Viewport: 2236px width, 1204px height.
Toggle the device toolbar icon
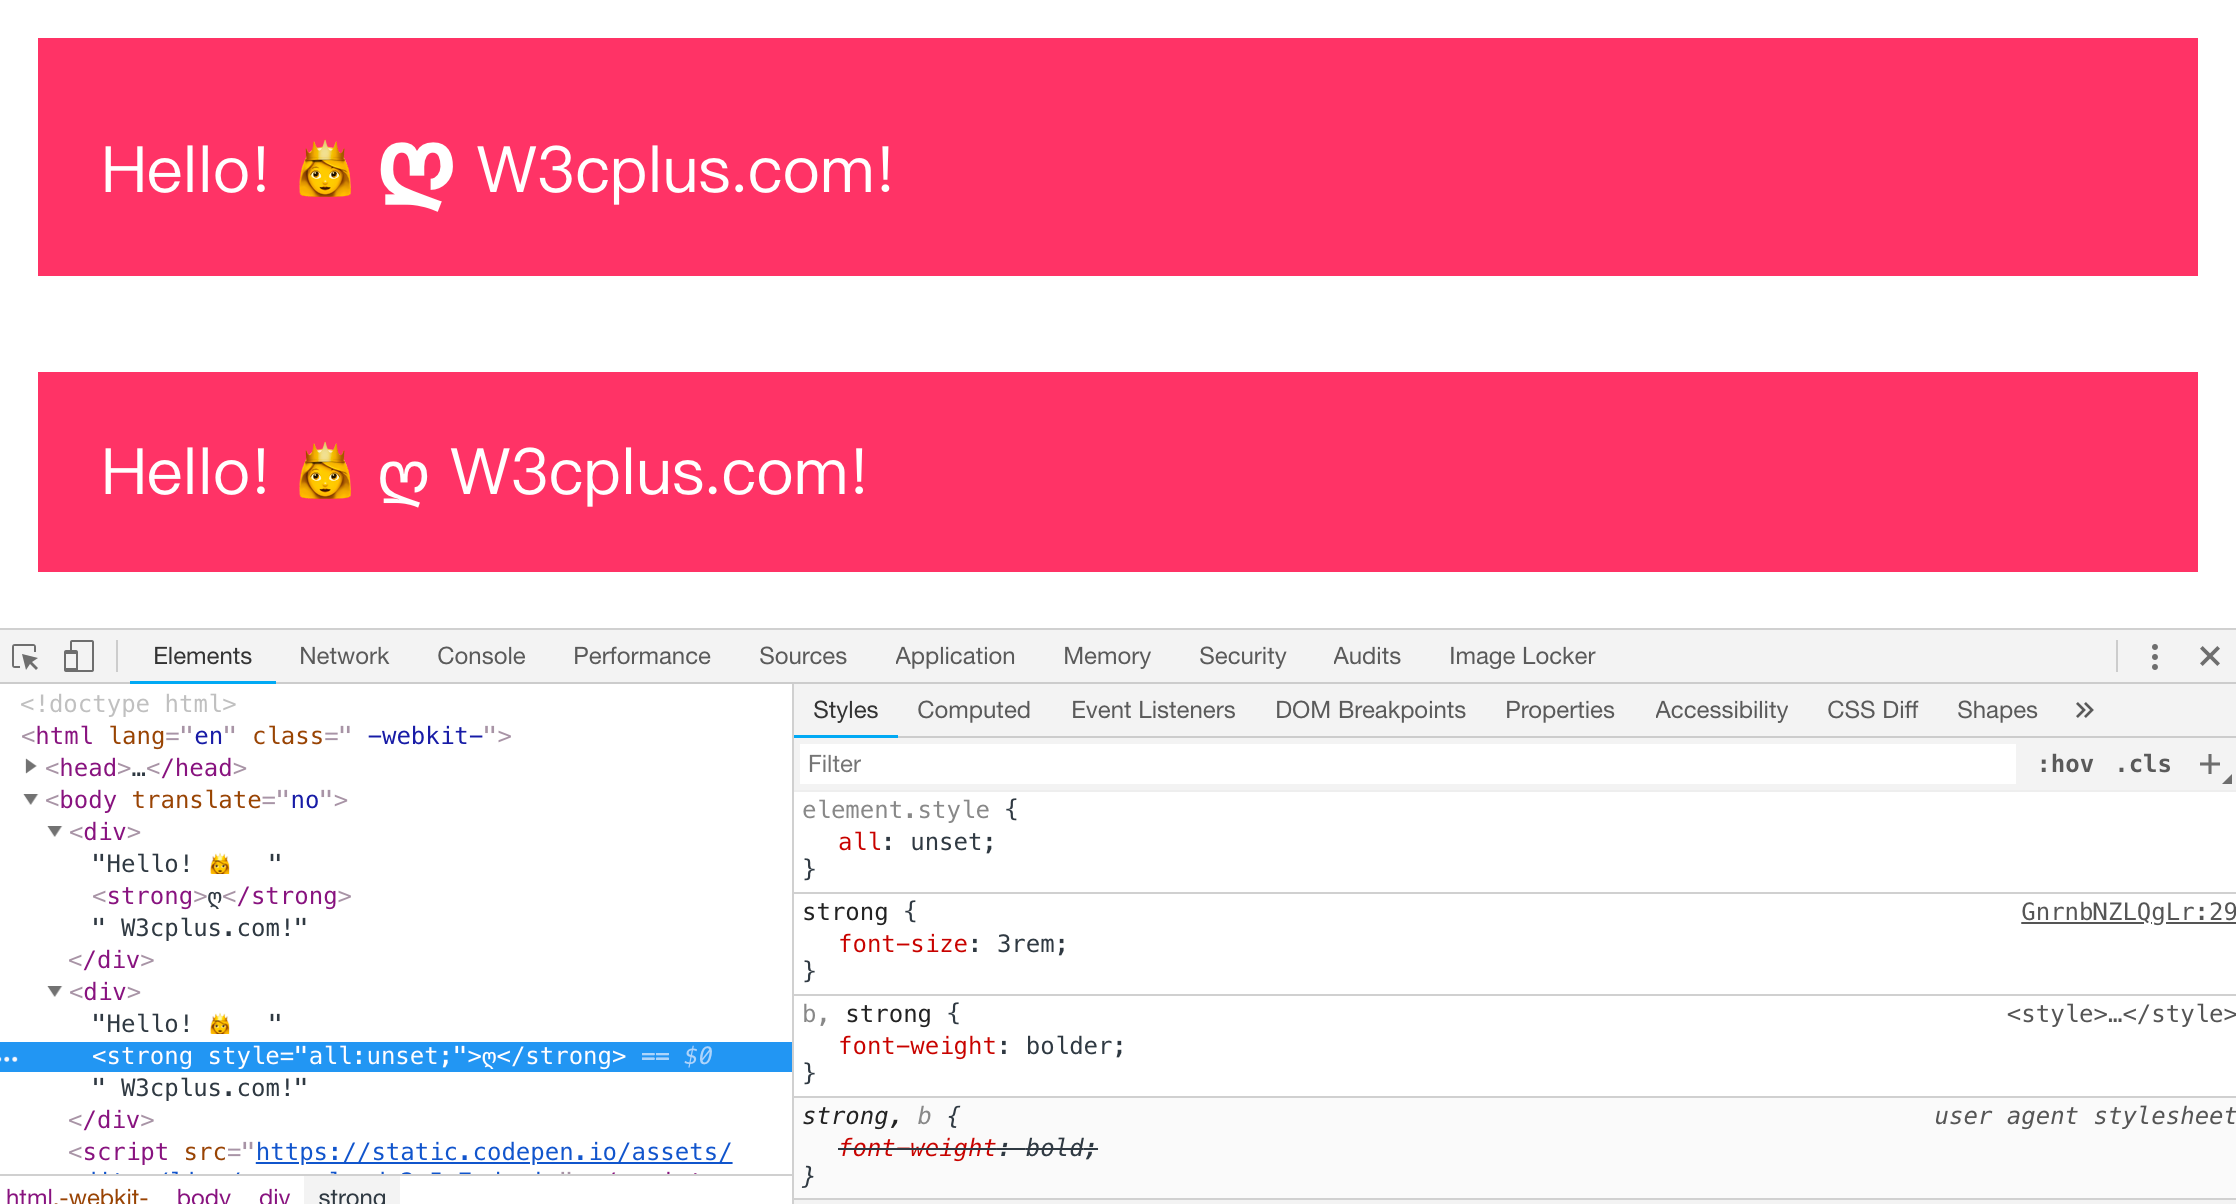click(78, 657)
